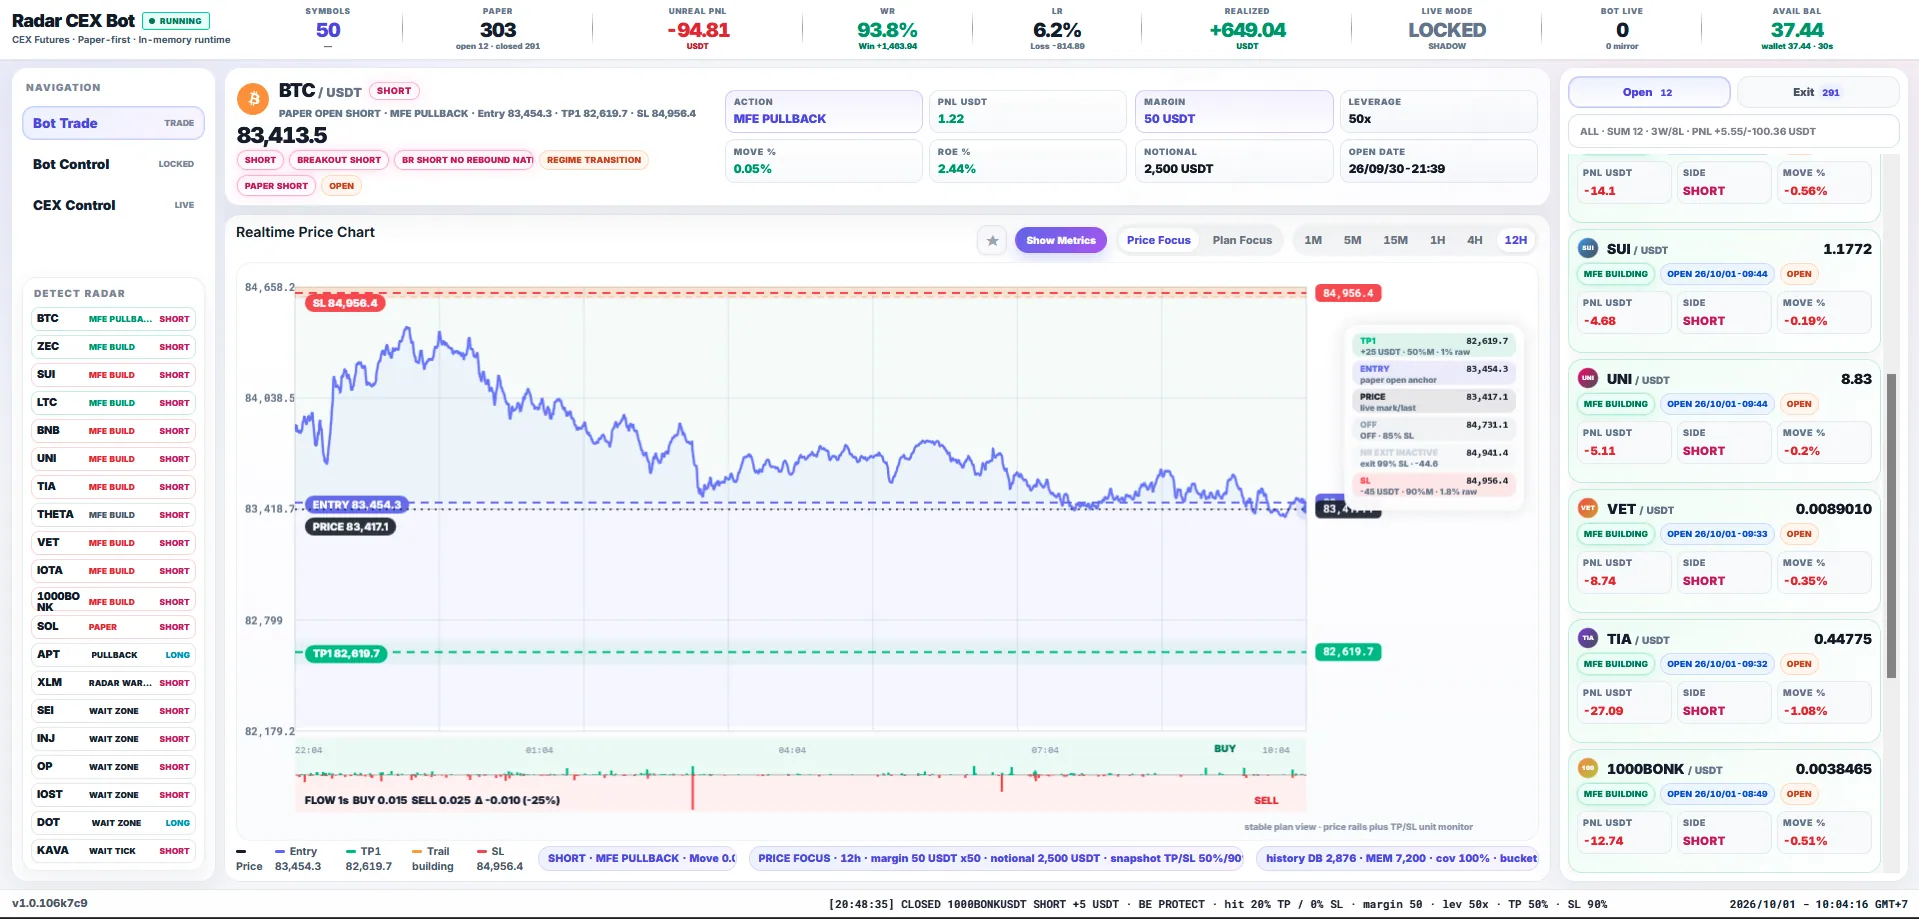Click the 1000BONK coin icon in positions list
The height and width of the screenshot is (919, 1919).
1588,768
